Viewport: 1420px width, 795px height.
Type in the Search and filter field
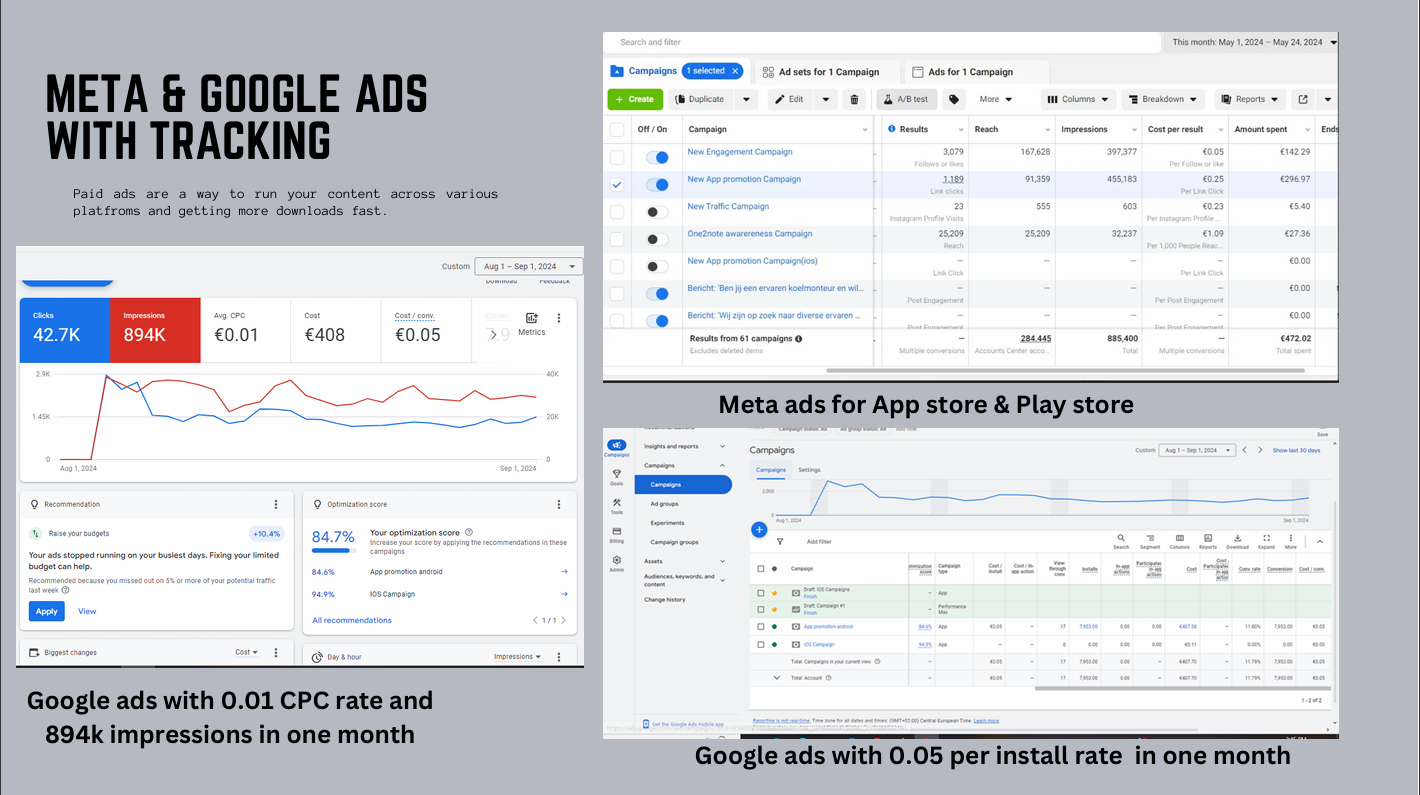[x=880, y=42]
